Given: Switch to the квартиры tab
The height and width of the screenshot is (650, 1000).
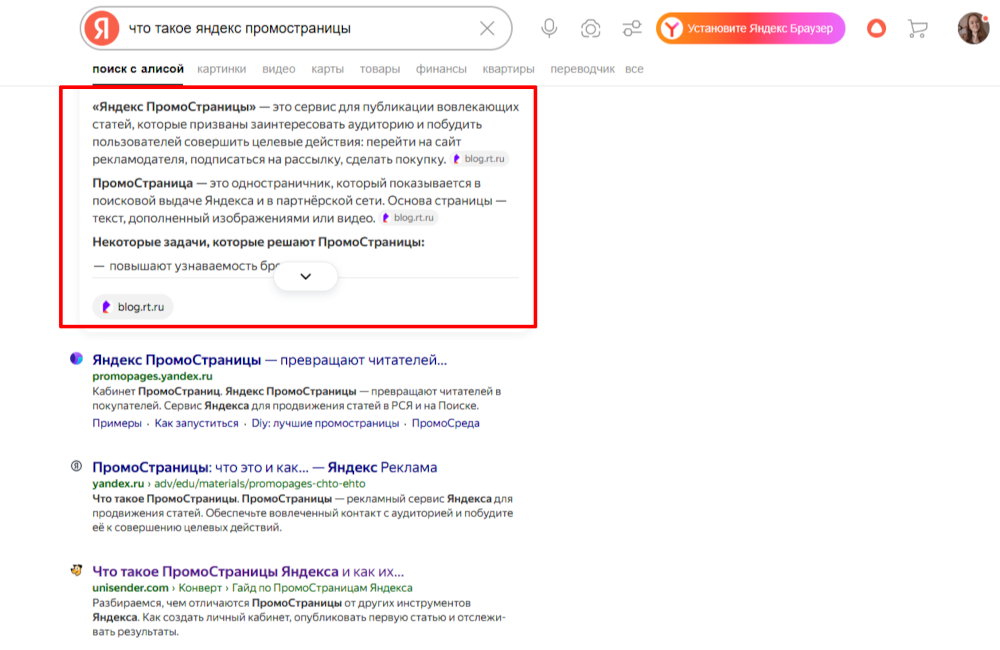Looking at the screenshot, I should [x=508, y=69].
